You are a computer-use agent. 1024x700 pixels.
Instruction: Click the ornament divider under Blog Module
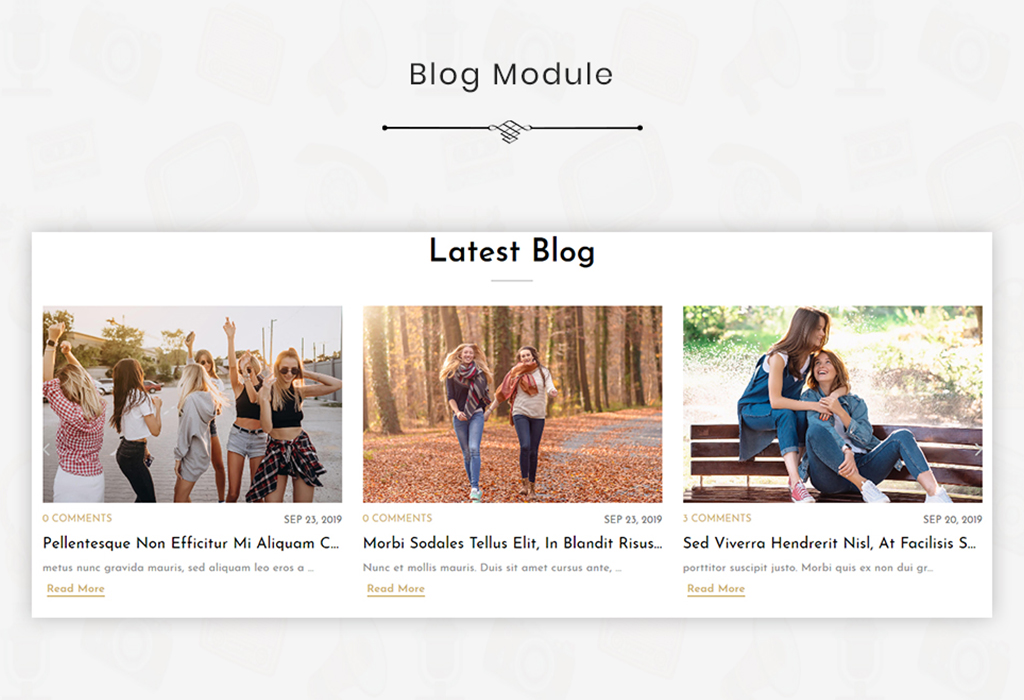[512, 129]
